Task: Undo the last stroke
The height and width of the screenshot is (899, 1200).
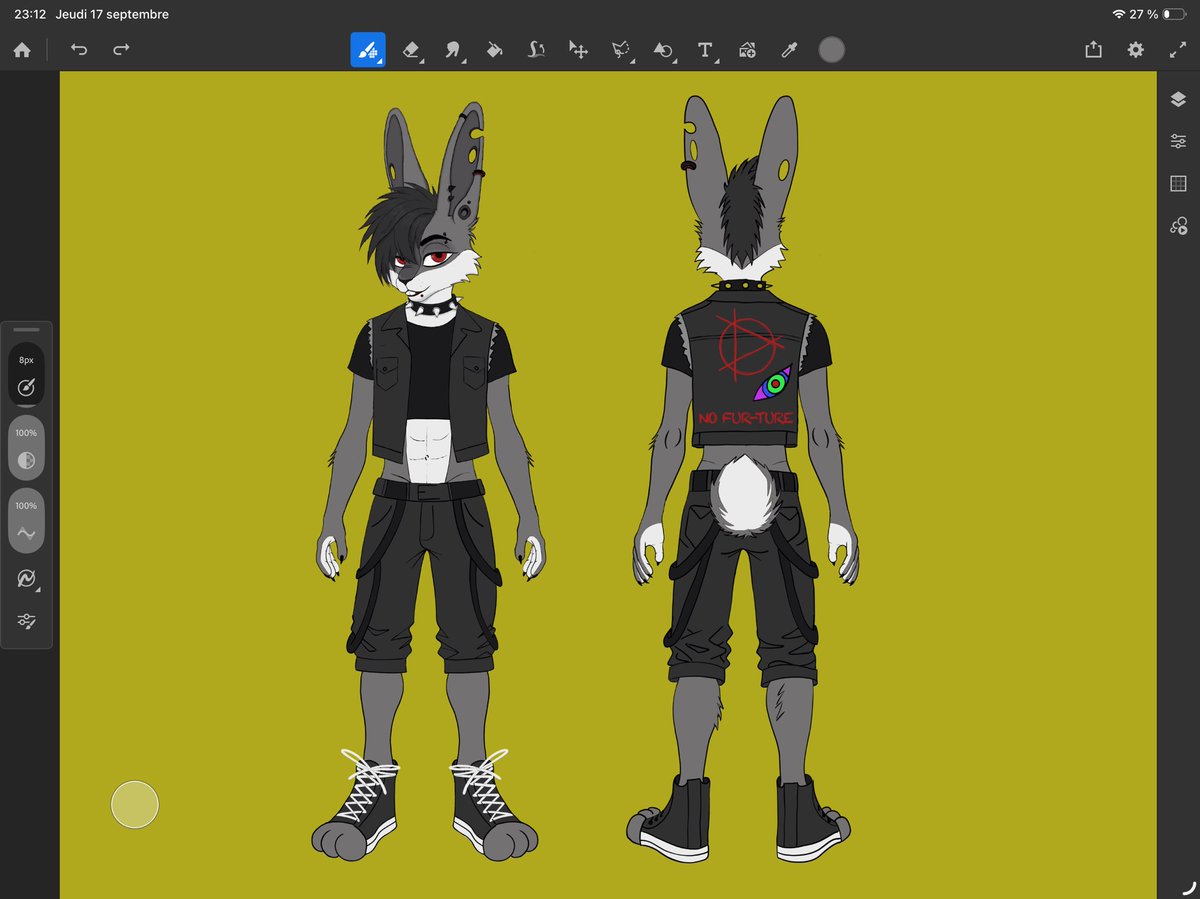Action: tap(79, 50)
